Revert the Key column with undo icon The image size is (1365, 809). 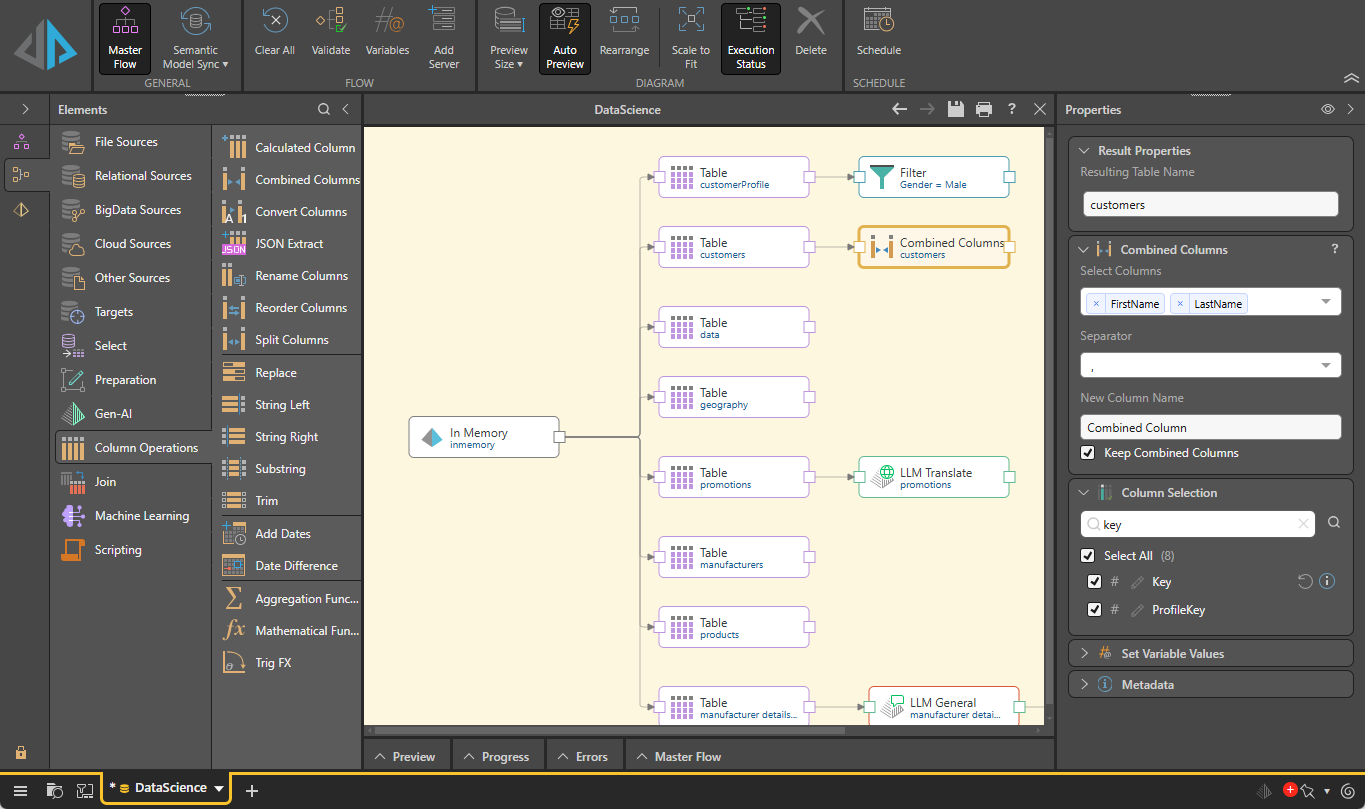[1305, 581]
